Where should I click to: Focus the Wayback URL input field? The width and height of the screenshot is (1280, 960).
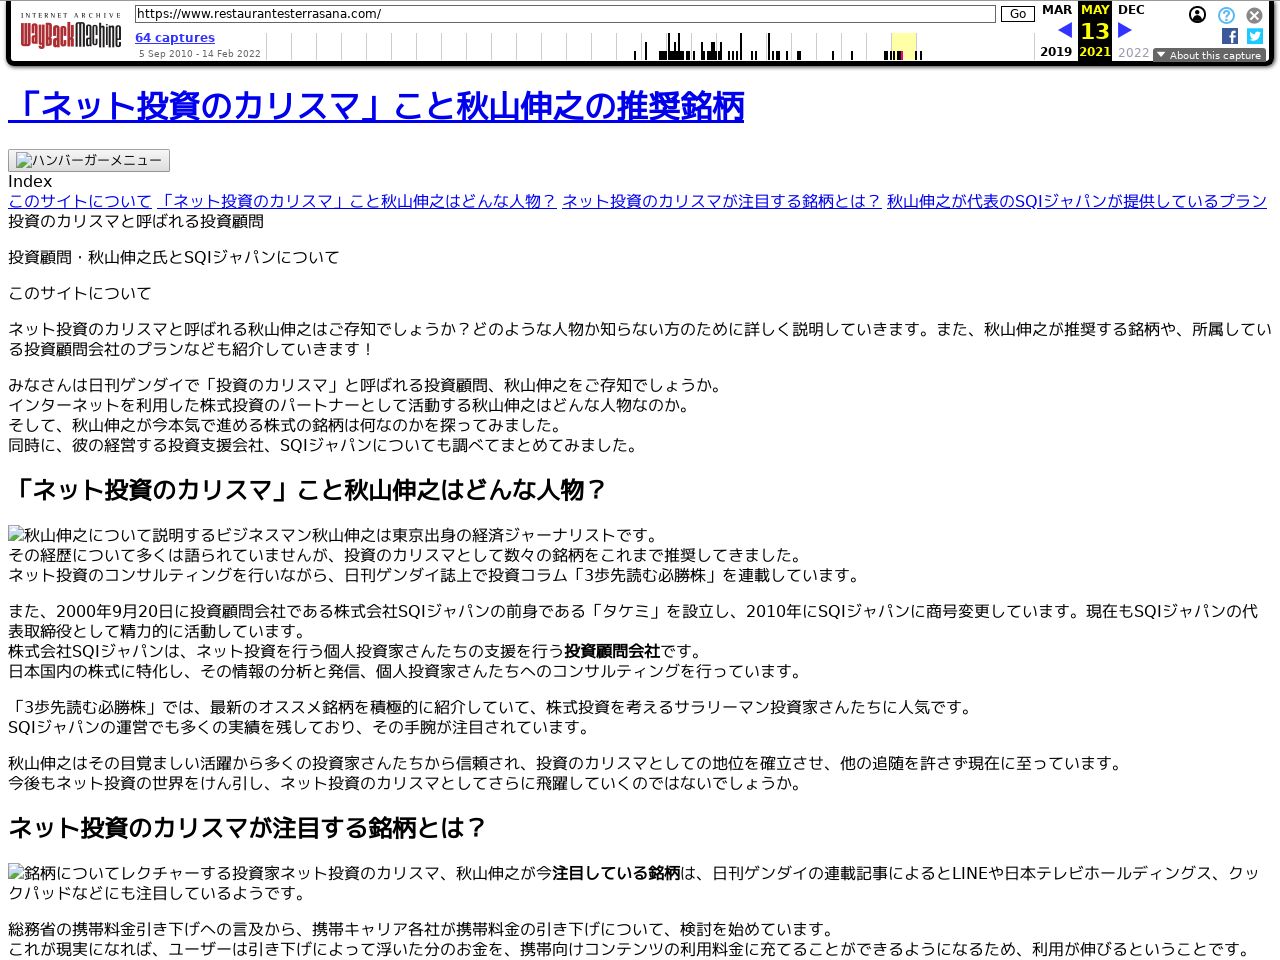pyautogui.click(x=565, y=14)
